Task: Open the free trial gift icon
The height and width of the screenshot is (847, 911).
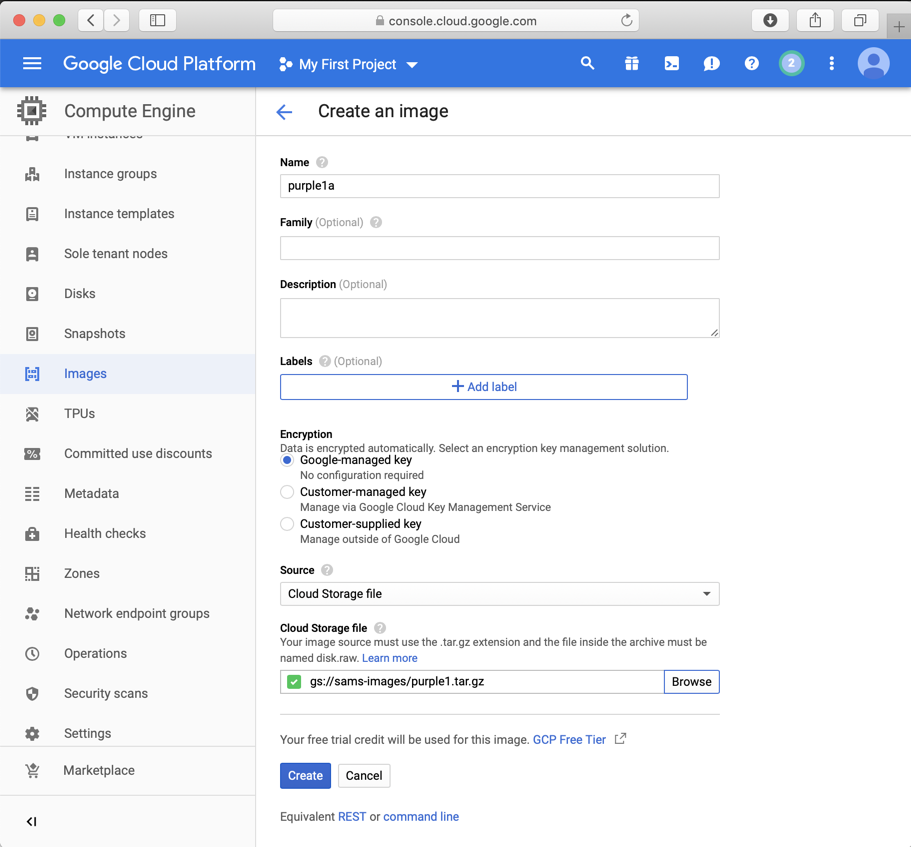Action: click(631, 64)
